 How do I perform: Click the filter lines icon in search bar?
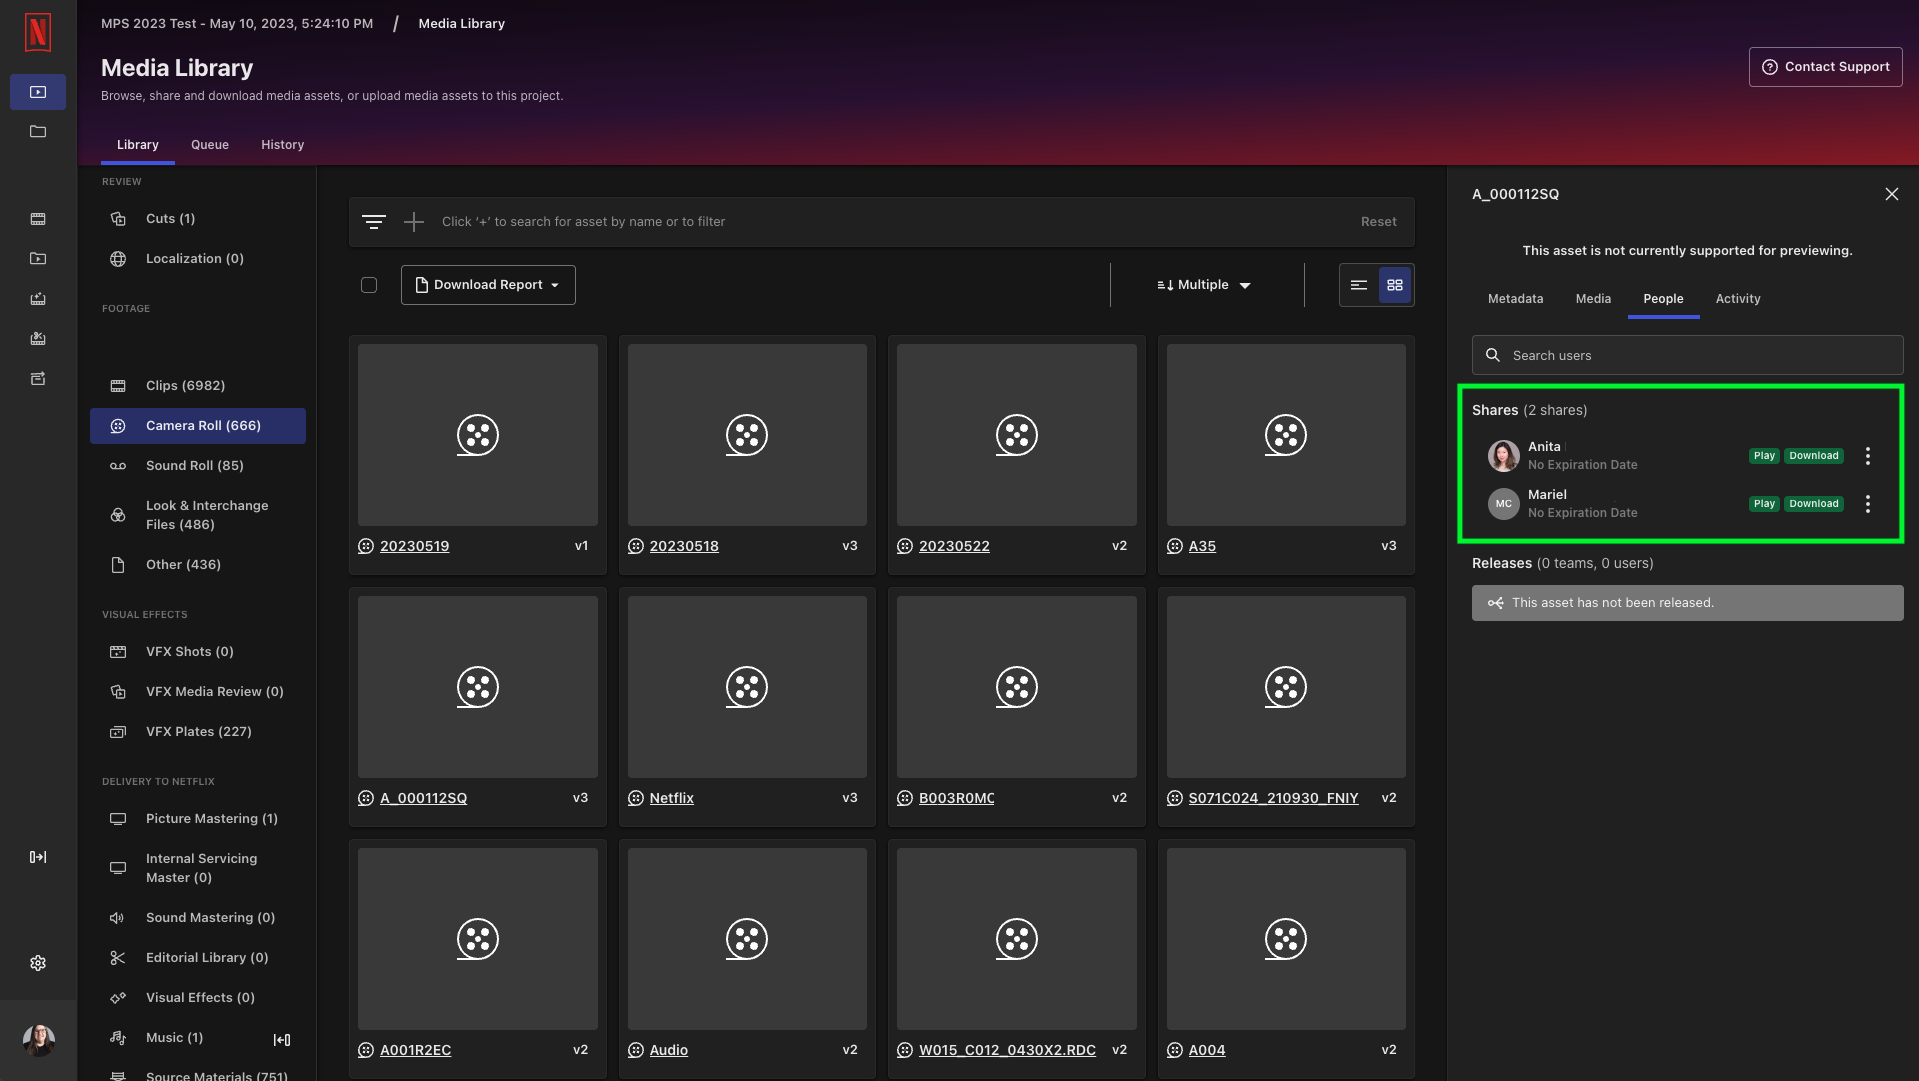point(374,222)
